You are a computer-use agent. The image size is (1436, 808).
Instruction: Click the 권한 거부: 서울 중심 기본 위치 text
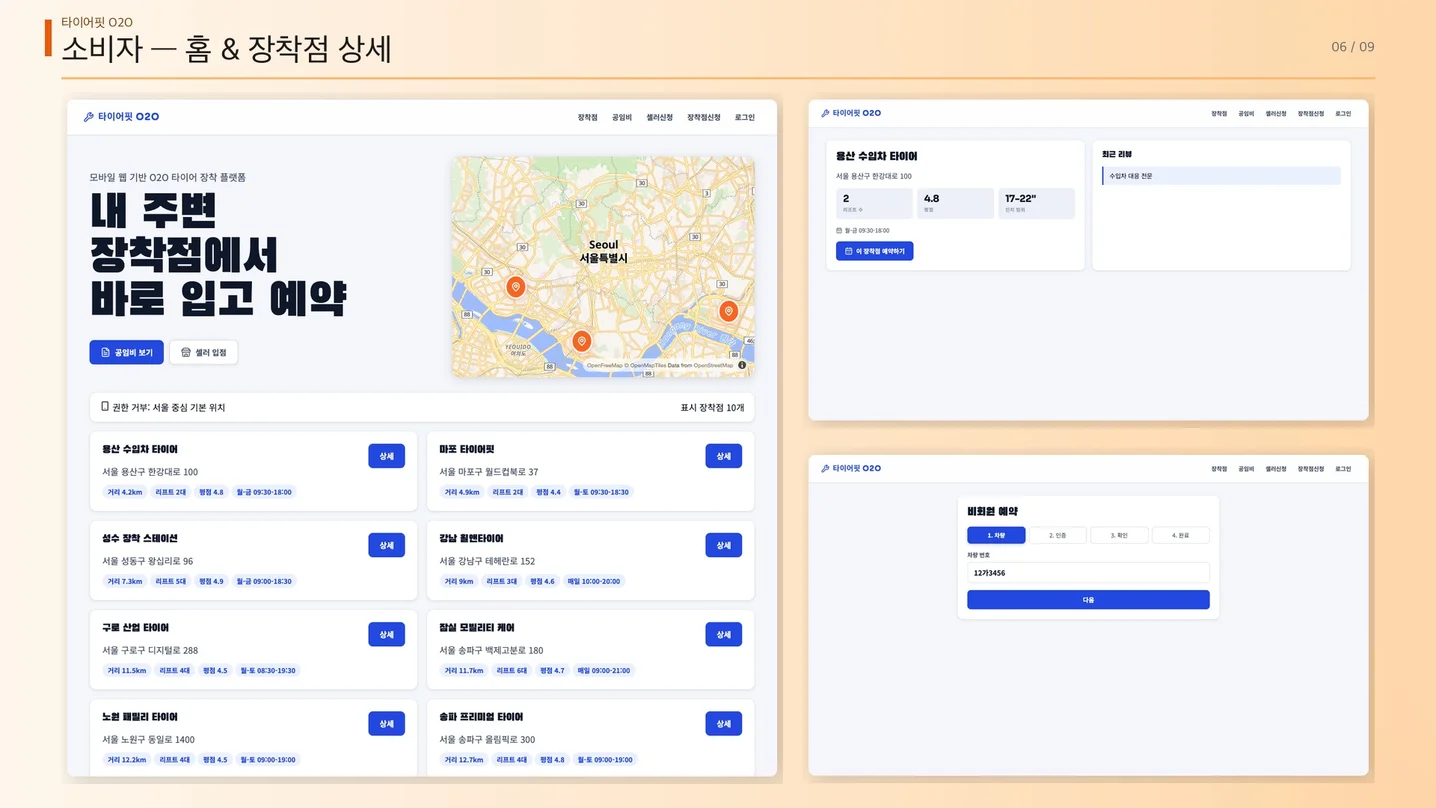169,408
